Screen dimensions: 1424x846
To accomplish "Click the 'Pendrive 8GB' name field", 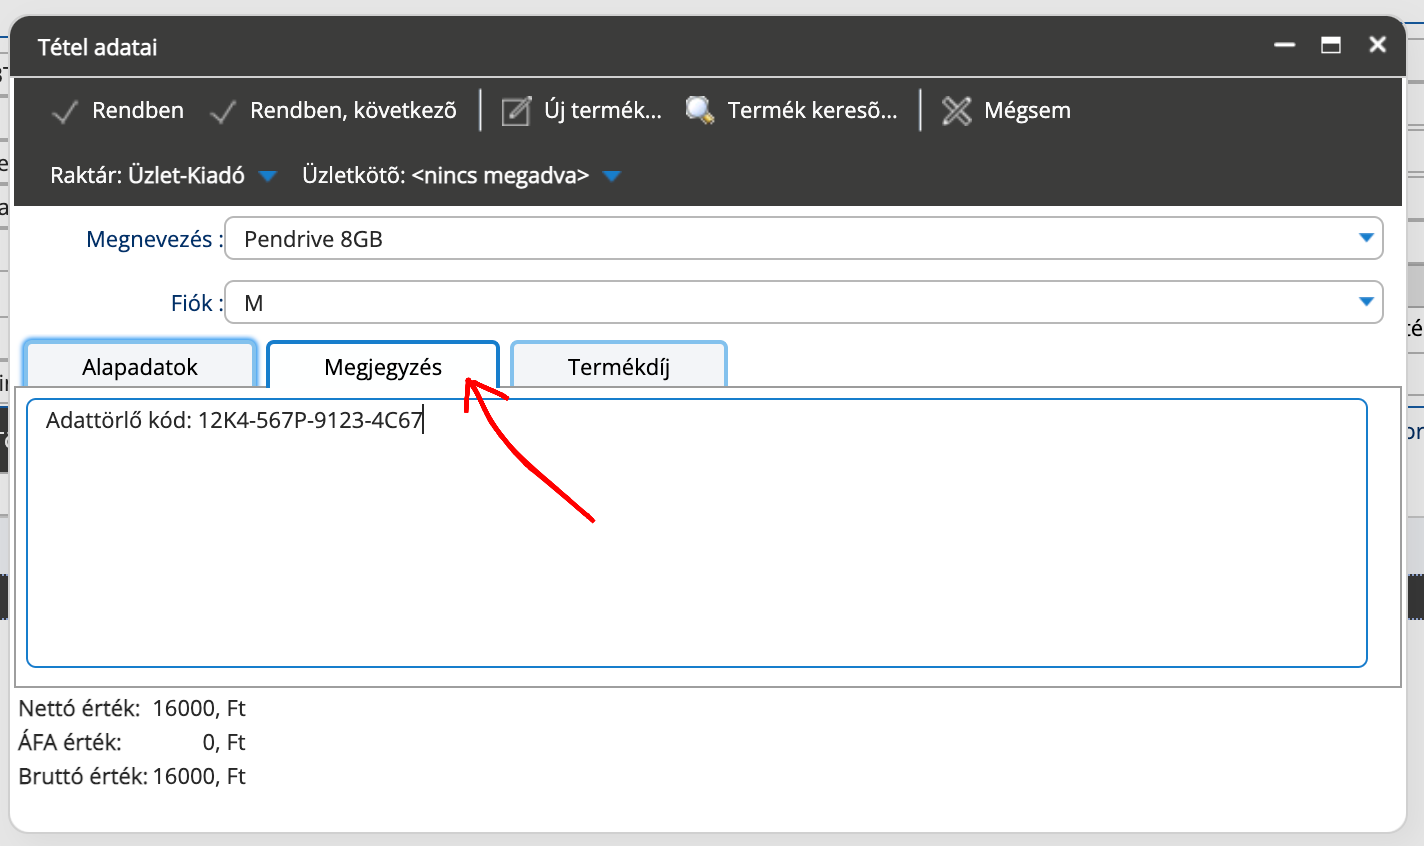I will click(780, 239).
